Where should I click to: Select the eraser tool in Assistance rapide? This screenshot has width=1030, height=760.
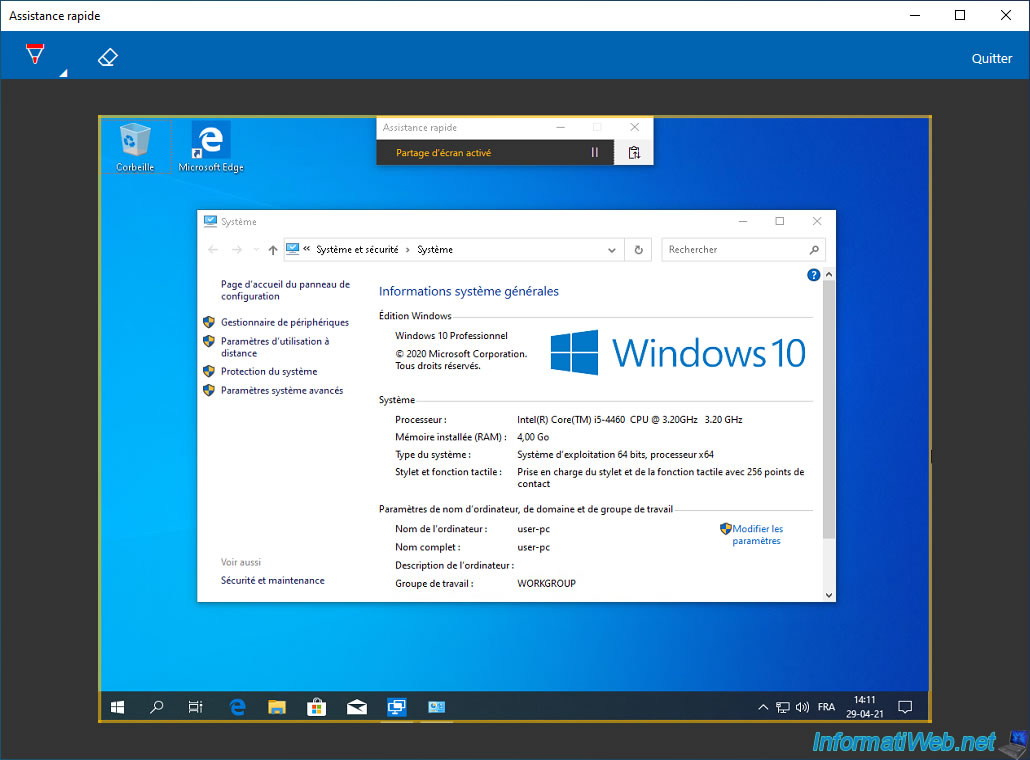click(108, 58)
